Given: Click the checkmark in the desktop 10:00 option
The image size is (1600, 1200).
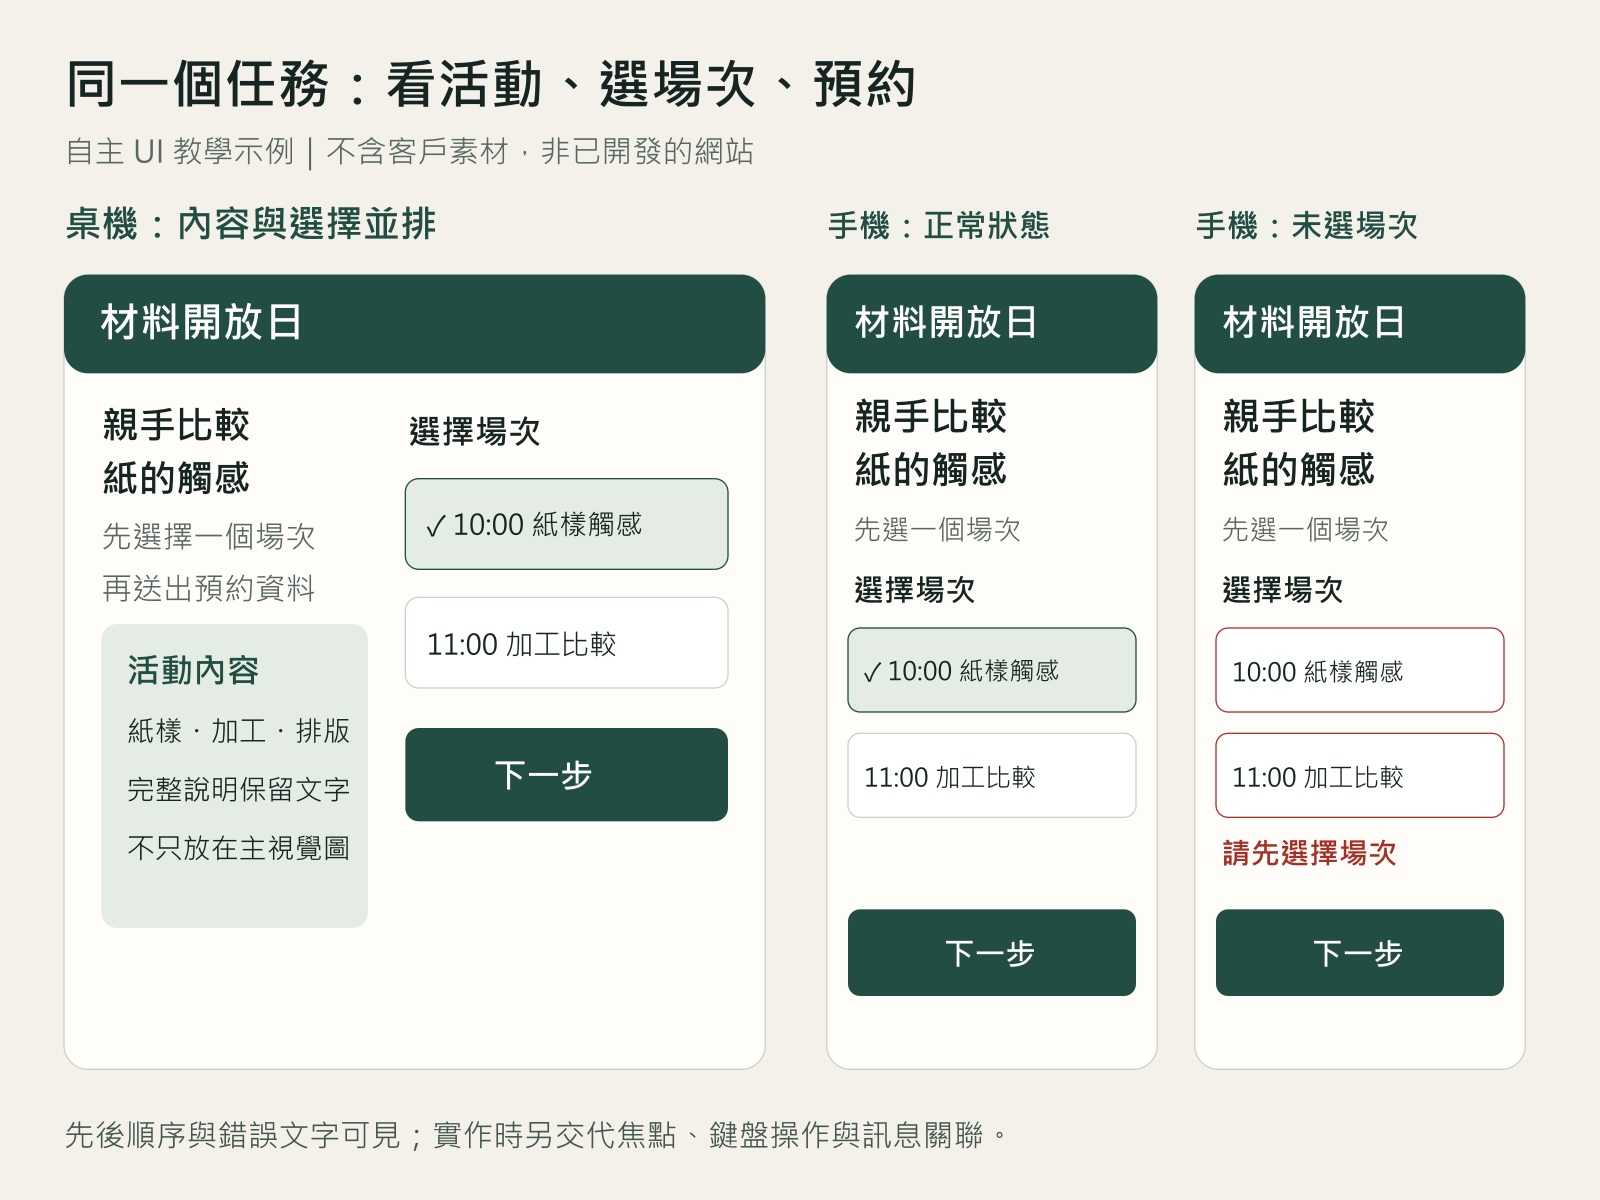Looking at the screenshot, I should point(435,527).
